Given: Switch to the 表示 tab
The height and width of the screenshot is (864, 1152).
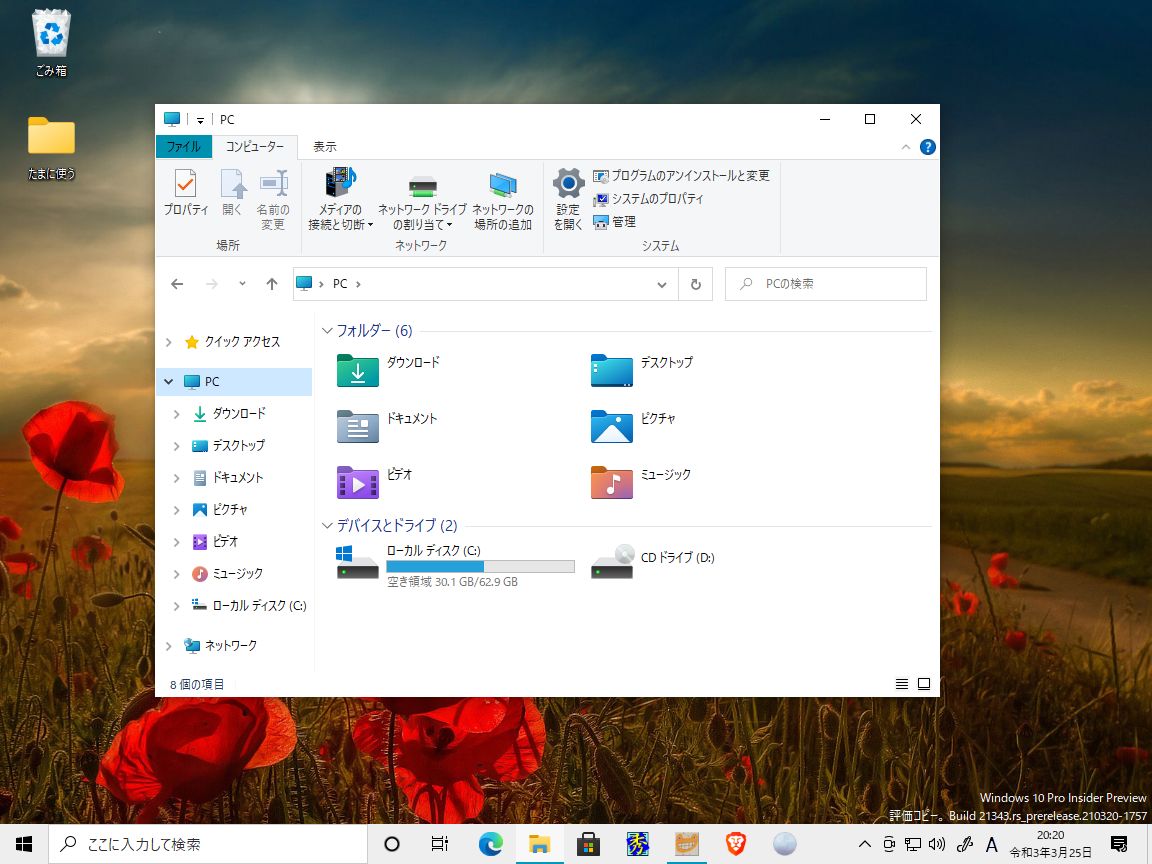Looking at the screenshot, I should [x=323, y=146].
